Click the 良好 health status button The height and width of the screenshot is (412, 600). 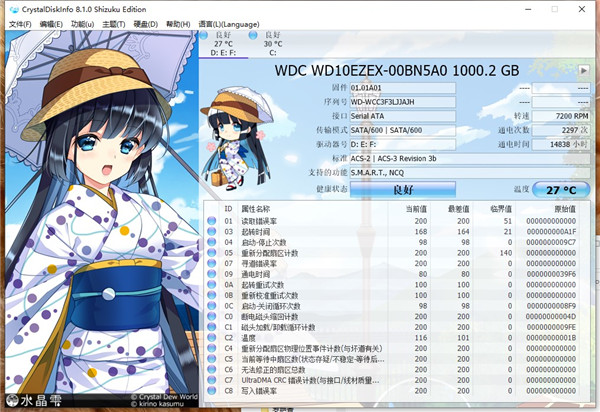click(x=403, y=189)
